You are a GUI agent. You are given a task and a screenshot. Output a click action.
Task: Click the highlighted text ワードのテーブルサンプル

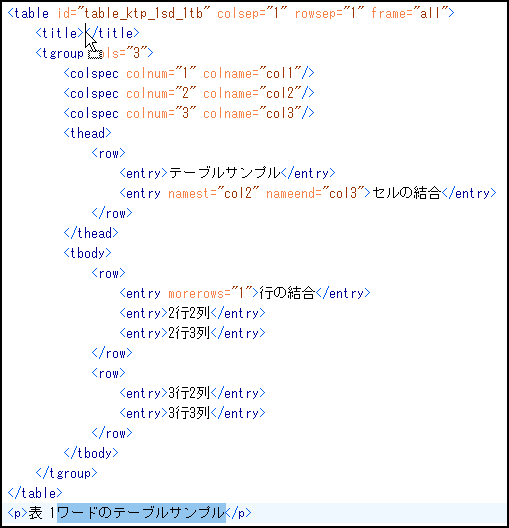[141, 513]
